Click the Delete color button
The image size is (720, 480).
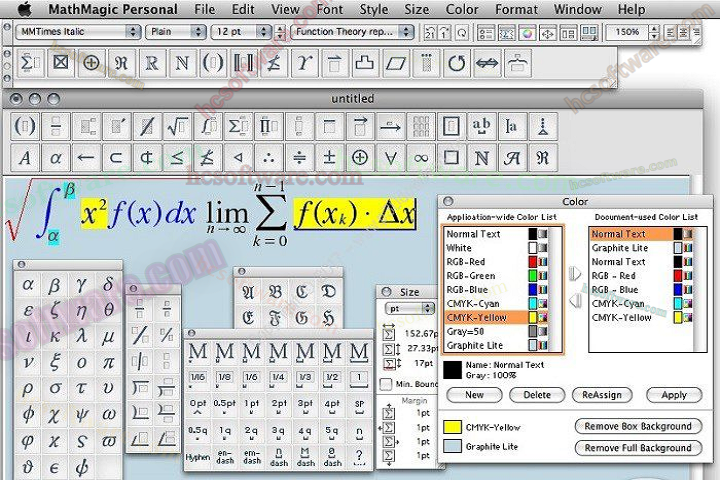click(x=537, y=395)
